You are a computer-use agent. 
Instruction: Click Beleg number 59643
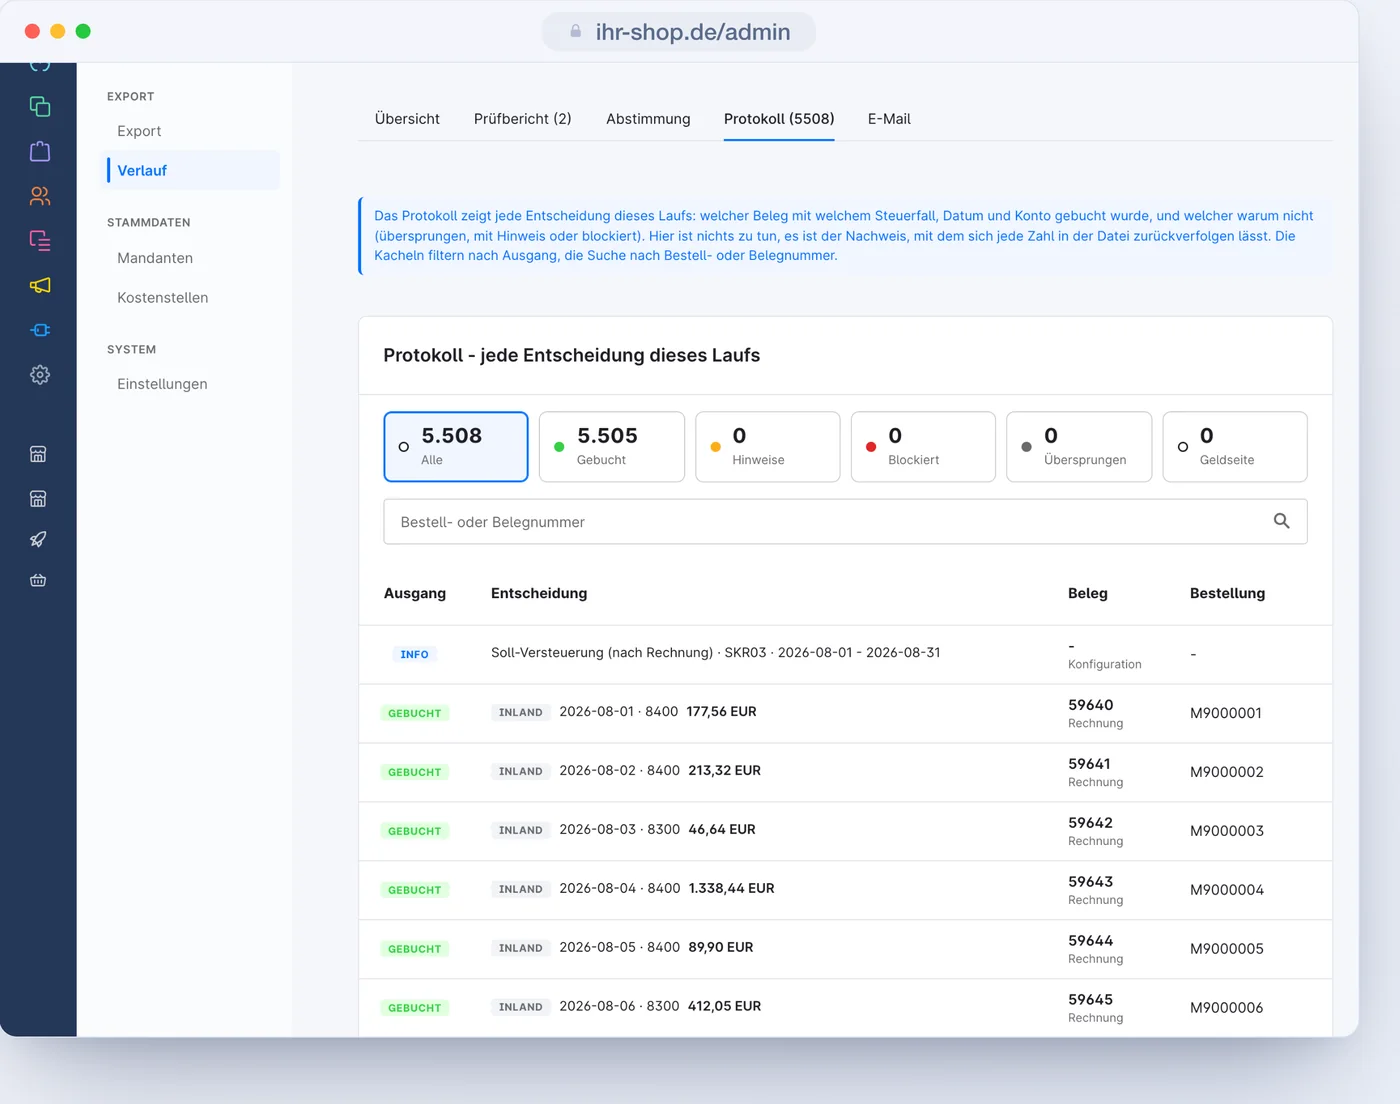[1091, 882]
